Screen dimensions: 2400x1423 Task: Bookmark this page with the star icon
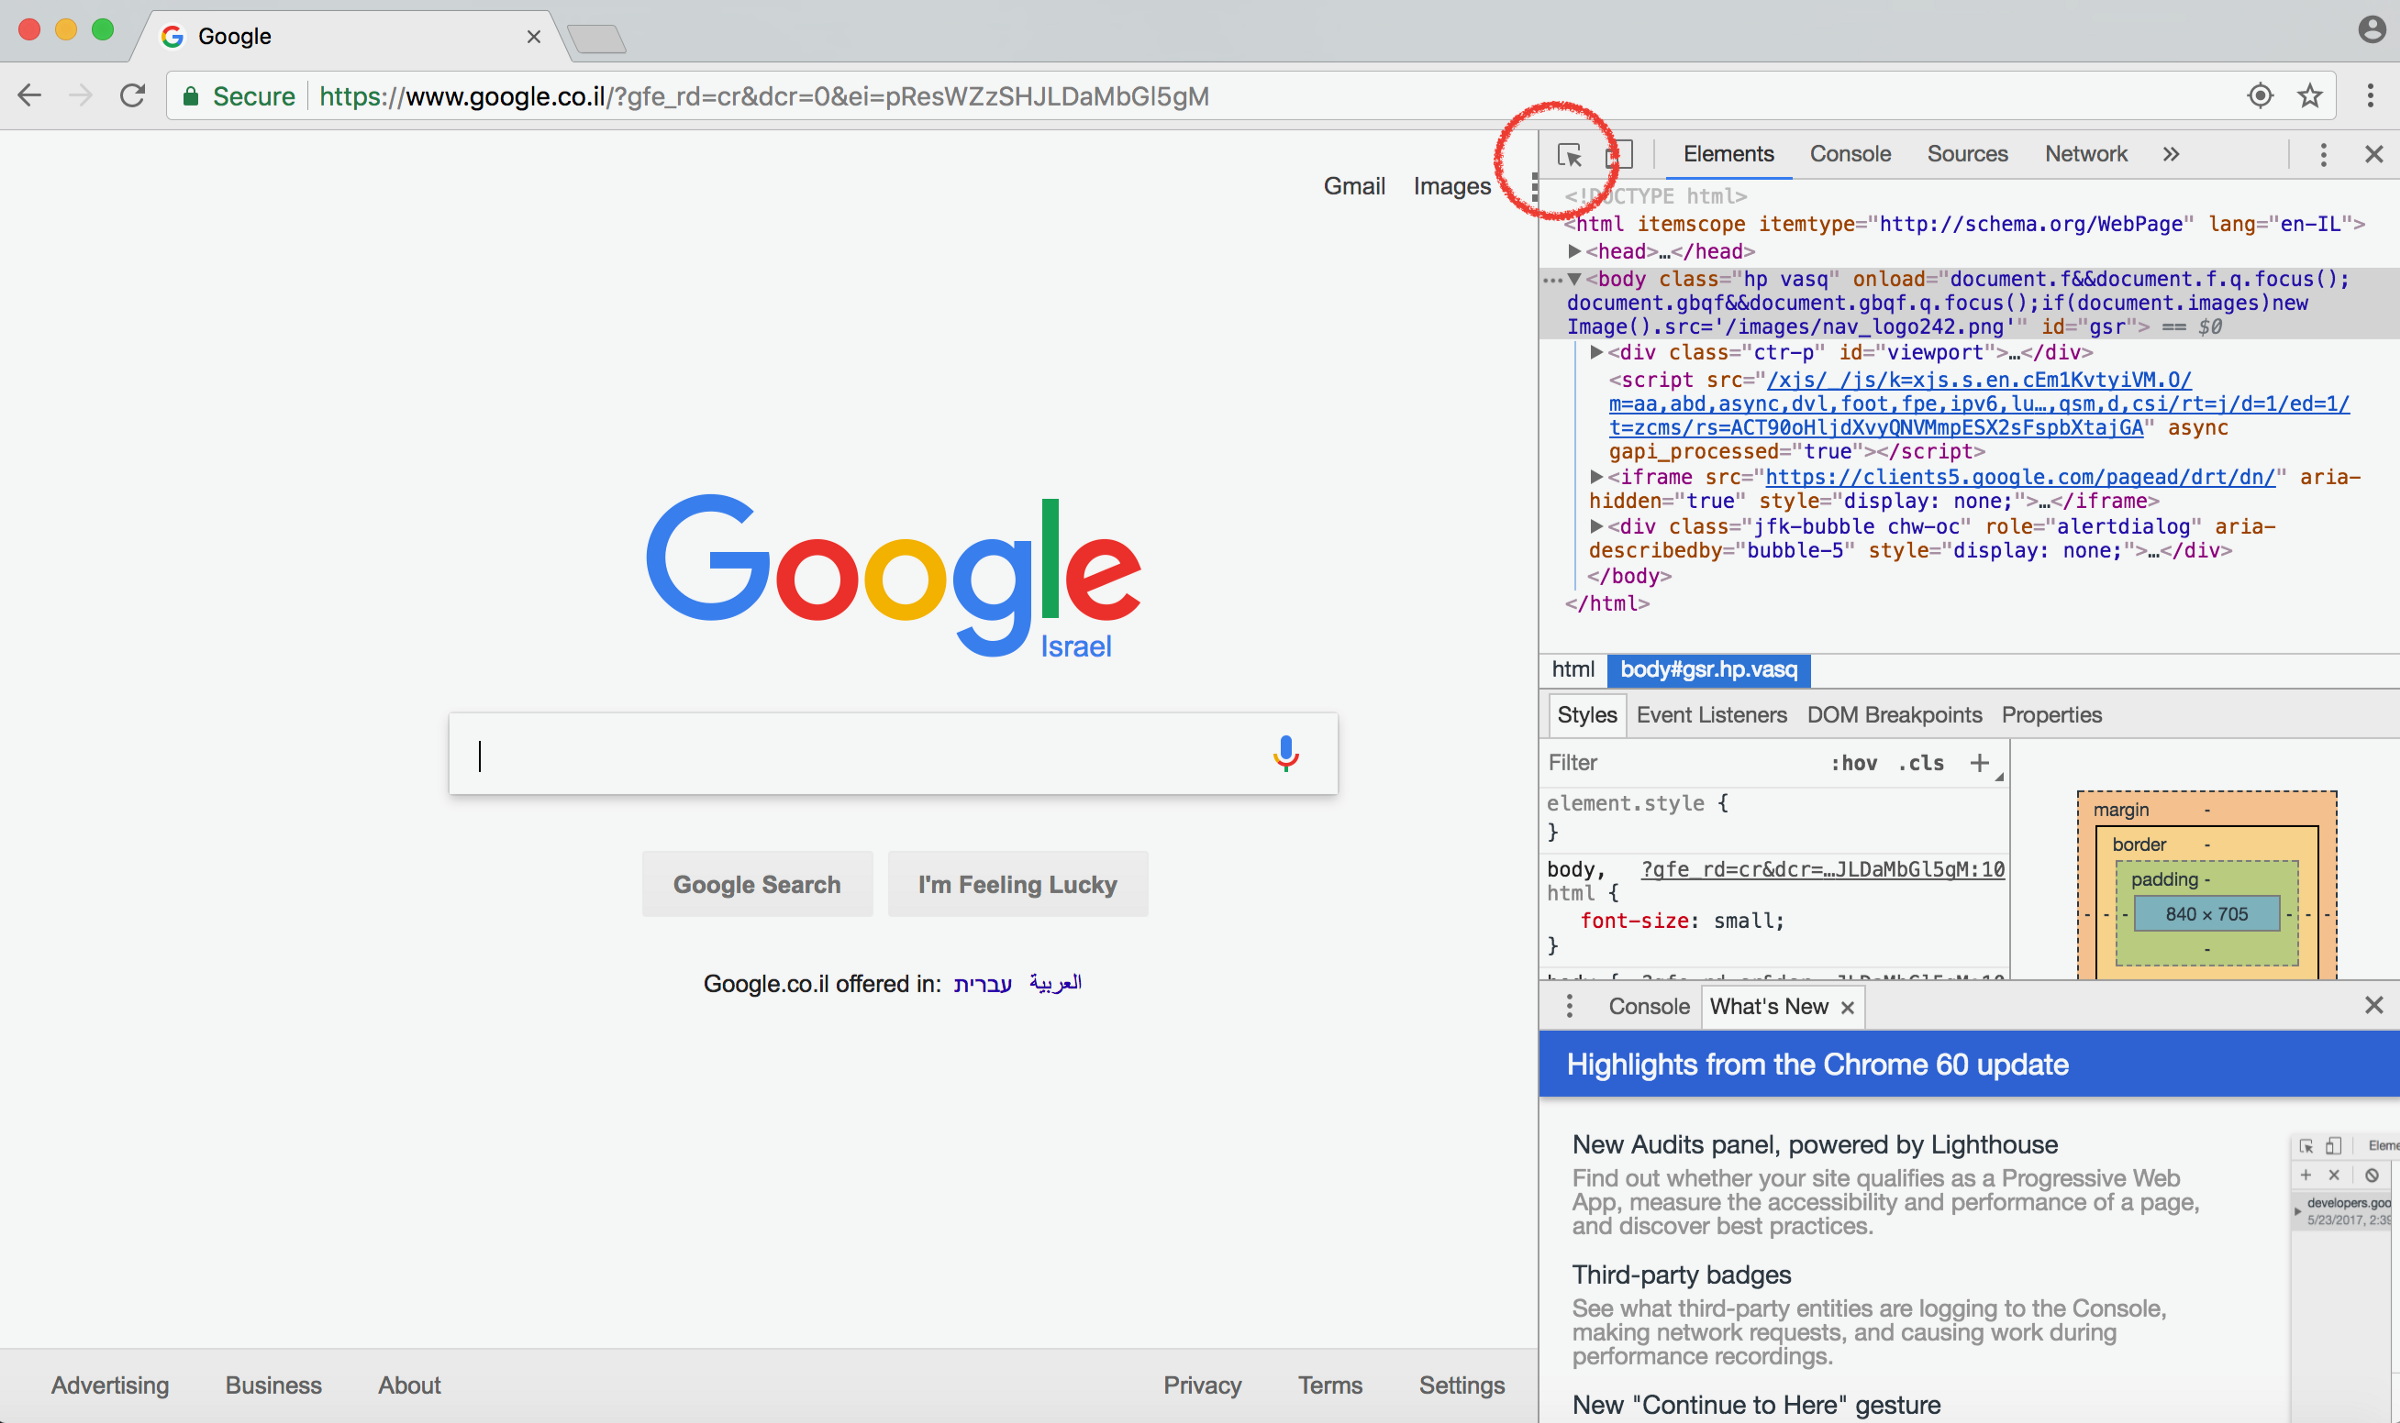(2310, 96)
